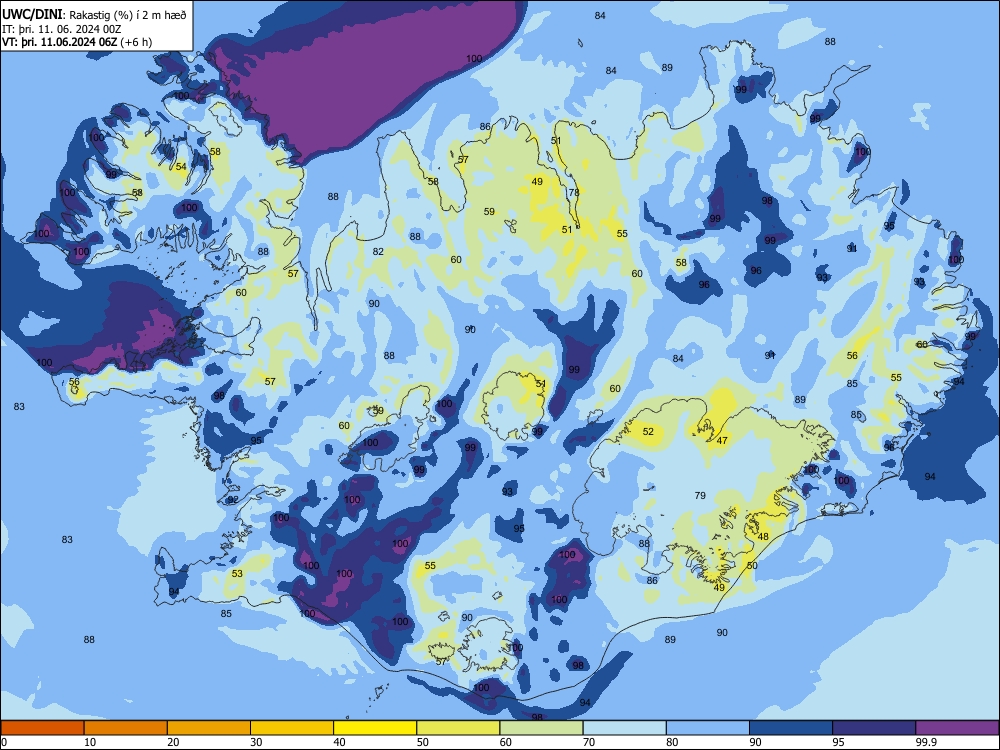Viewport: 1000px width, 750px height.
Task: Click the golden 30–40 legend swatch
Action: pyautogui.click(x=291, y=728)
